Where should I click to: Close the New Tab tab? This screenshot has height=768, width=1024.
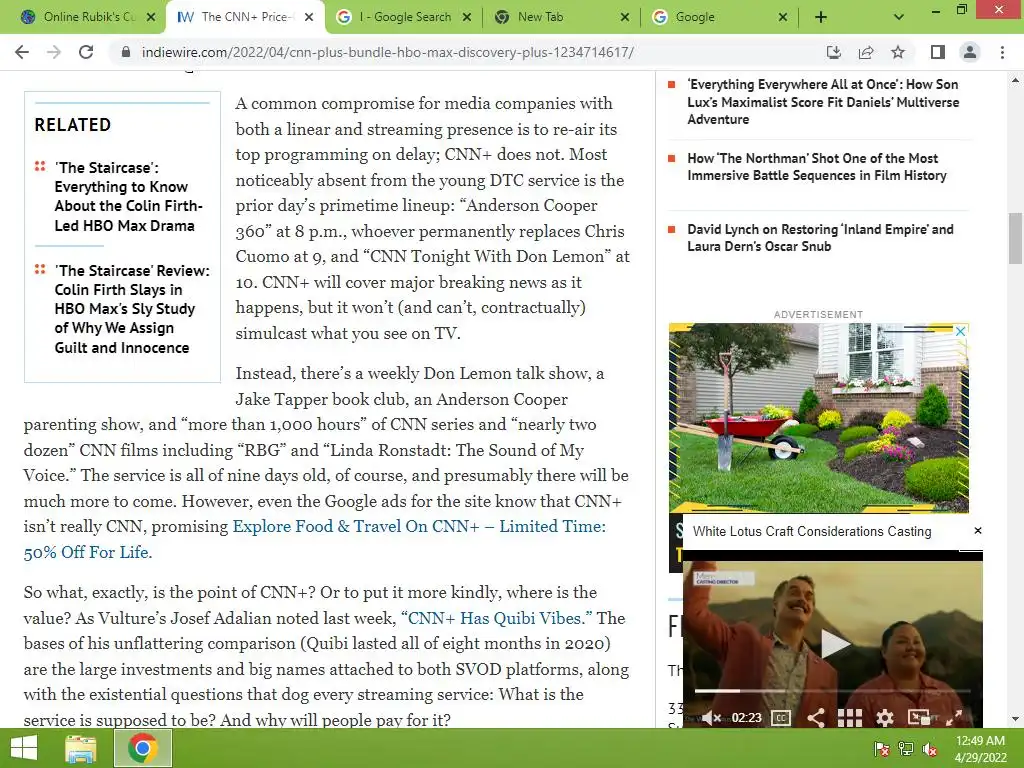(625, 17)
